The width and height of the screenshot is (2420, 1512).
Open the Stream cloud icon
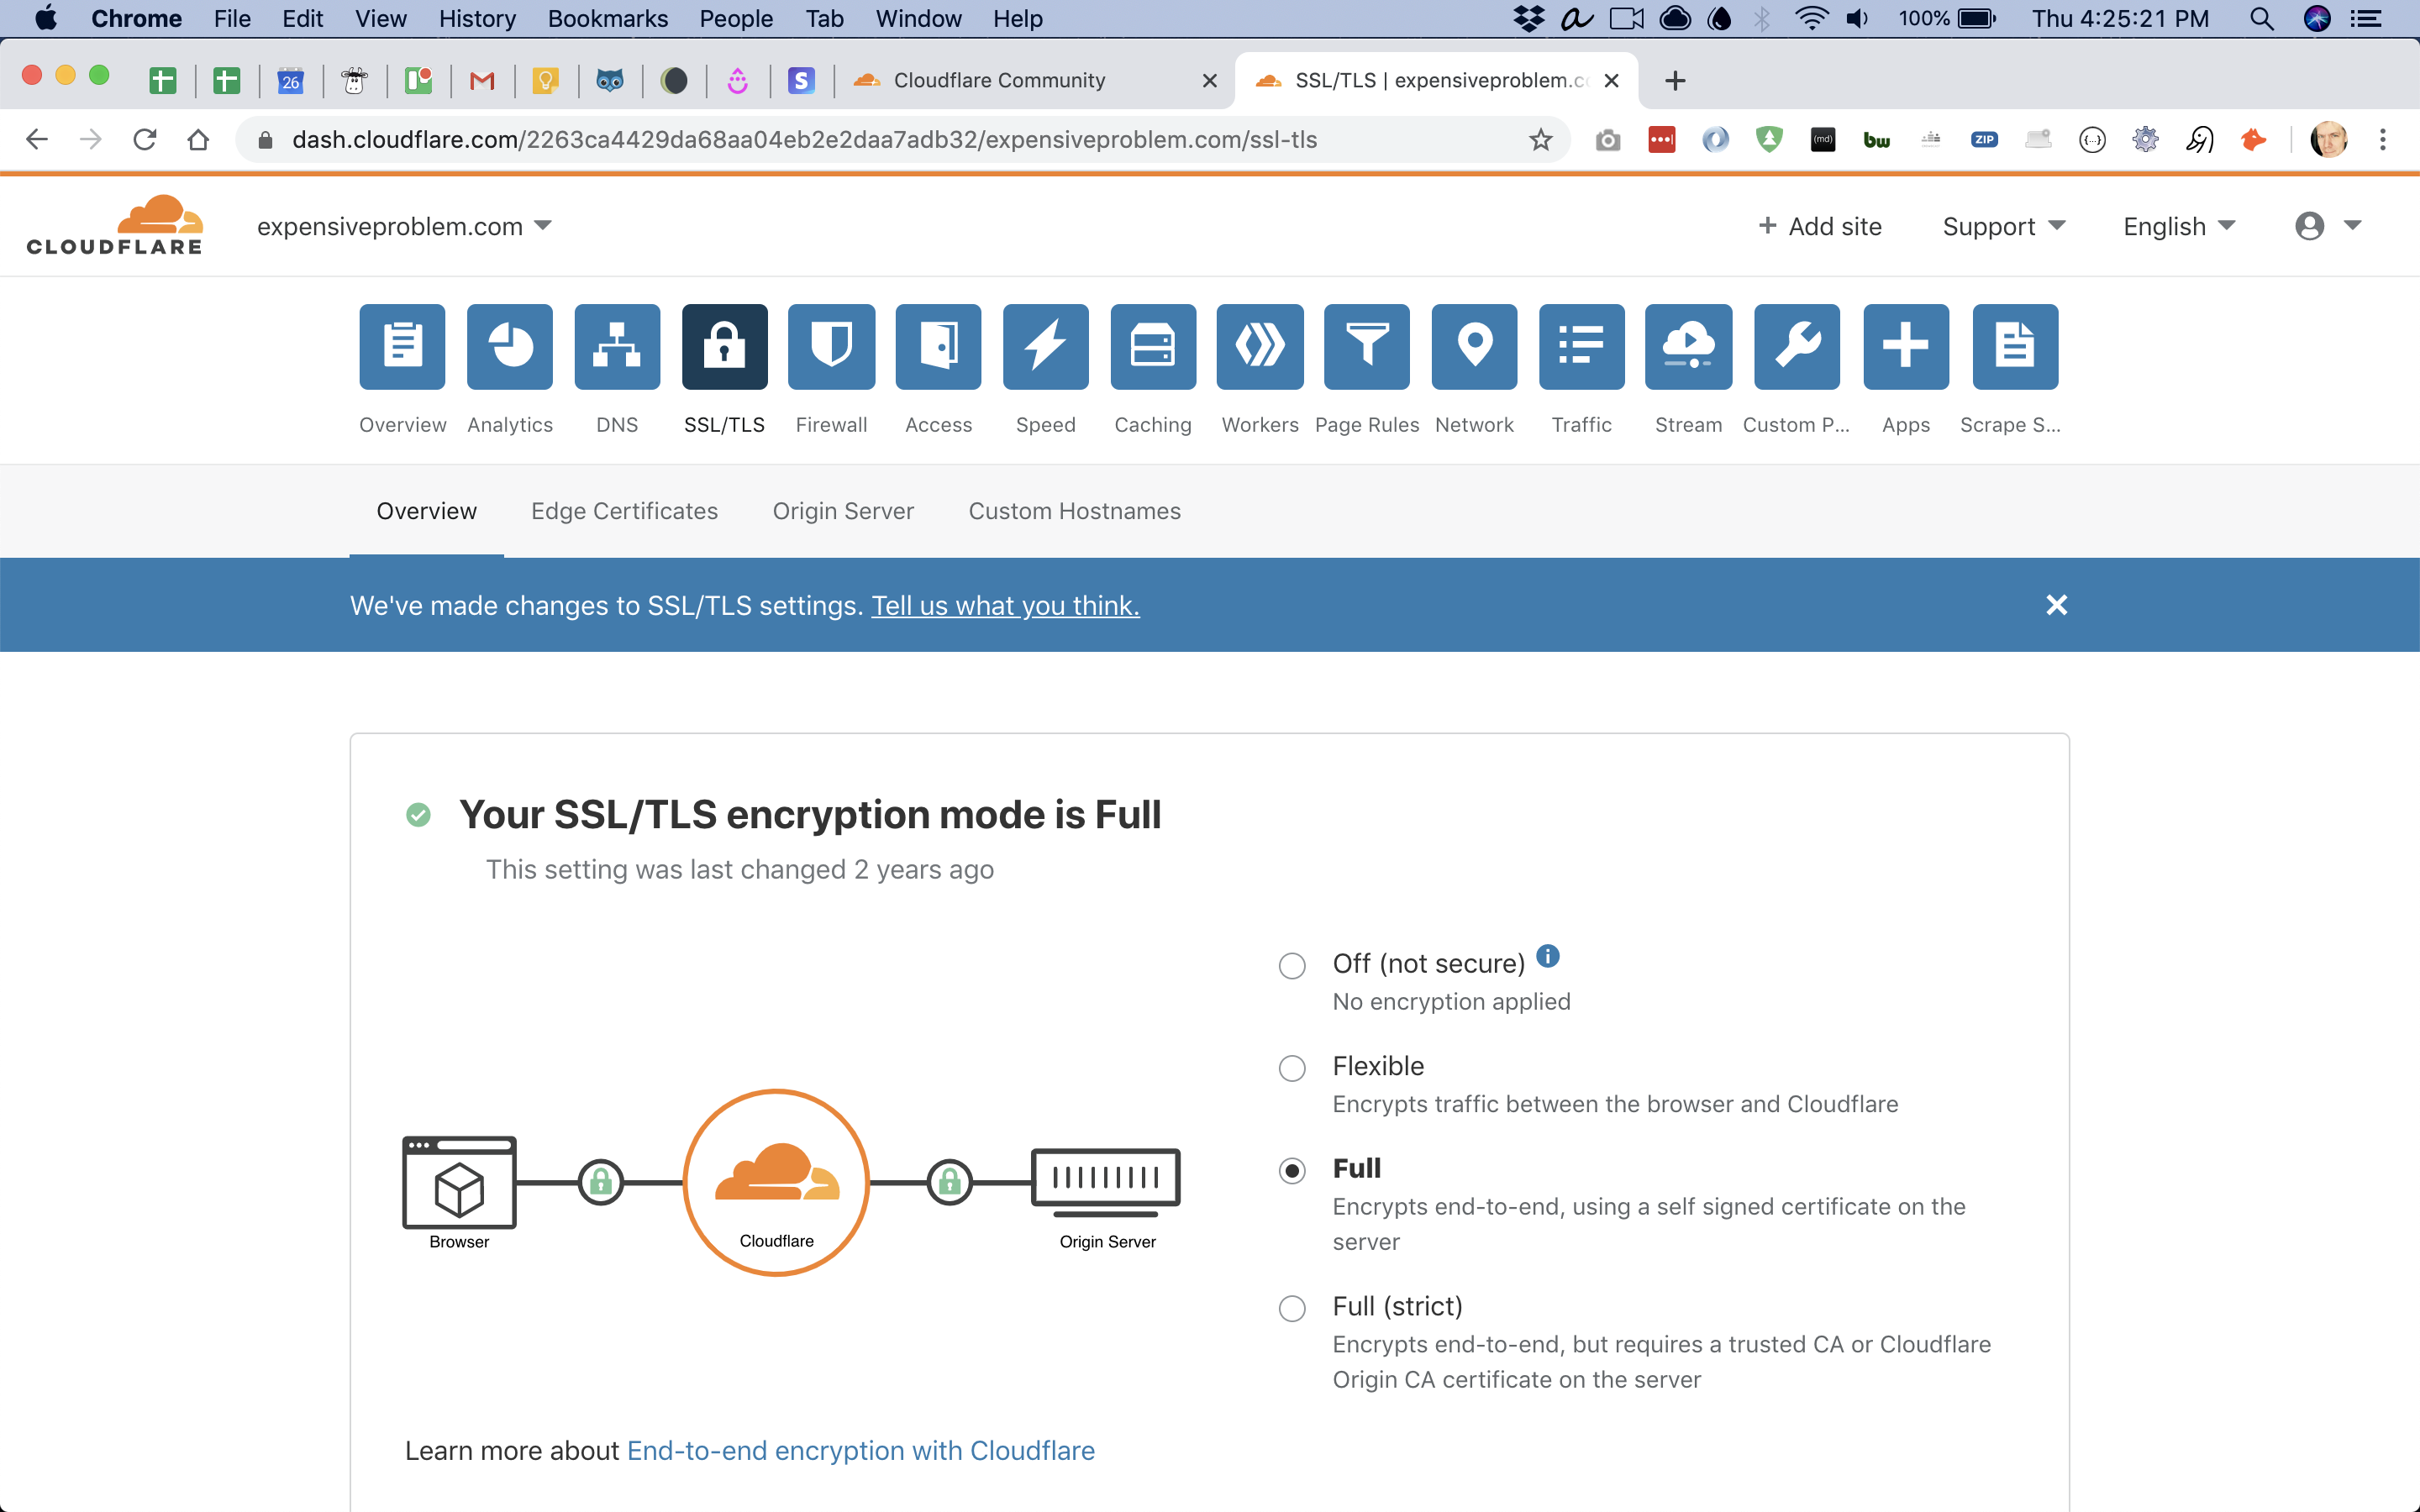coord(1688,346)
